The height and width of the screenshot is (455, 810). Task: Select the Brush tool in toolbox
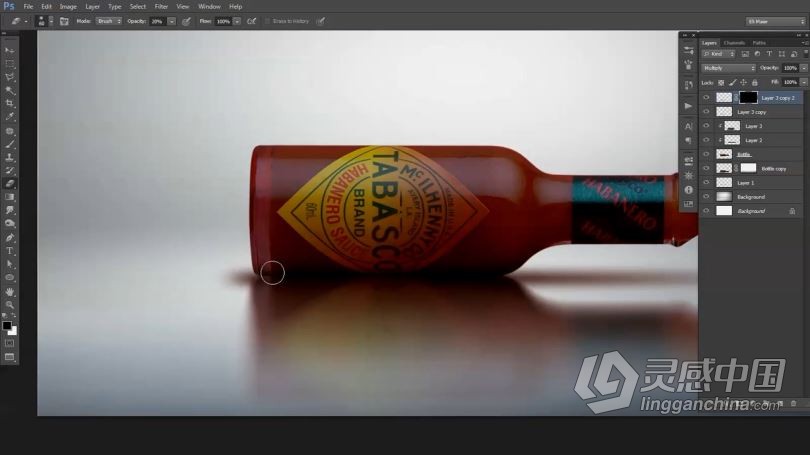click(10, 145)
